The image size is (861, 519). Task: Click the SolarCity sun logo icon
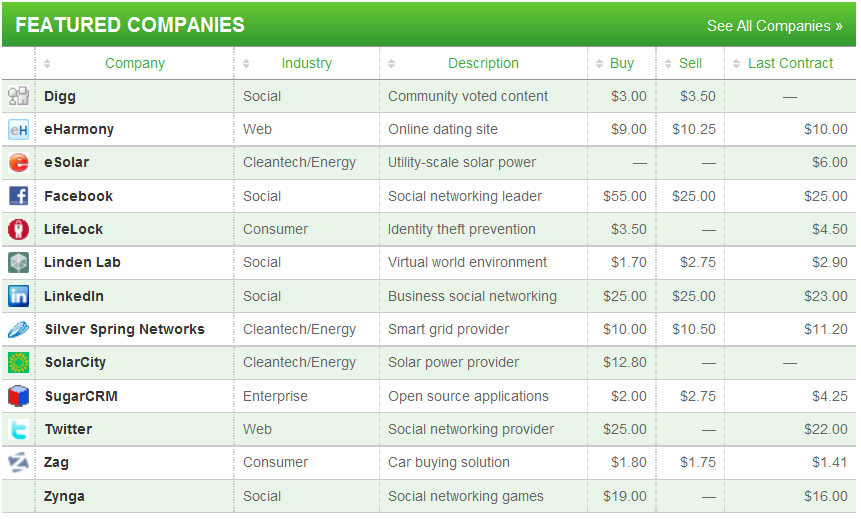18,363
